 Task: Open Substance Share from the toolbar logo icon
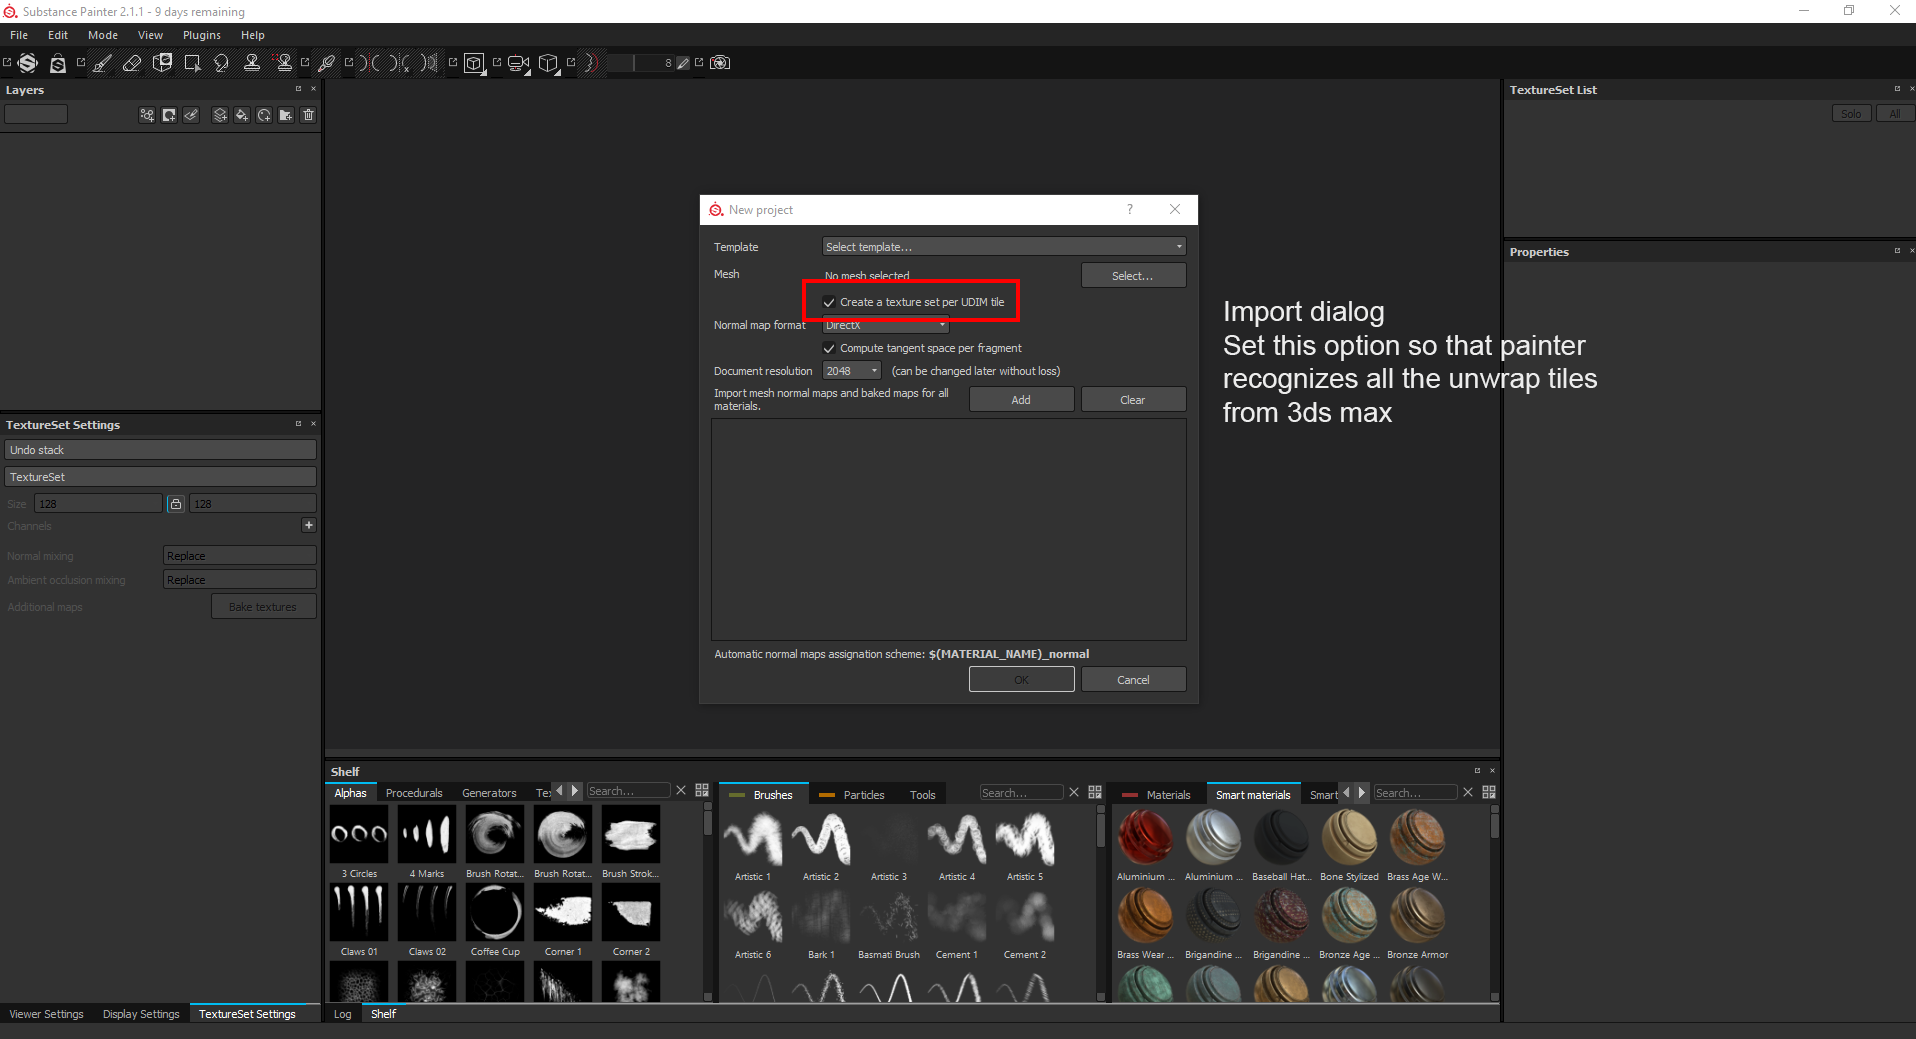coord(28,63)
